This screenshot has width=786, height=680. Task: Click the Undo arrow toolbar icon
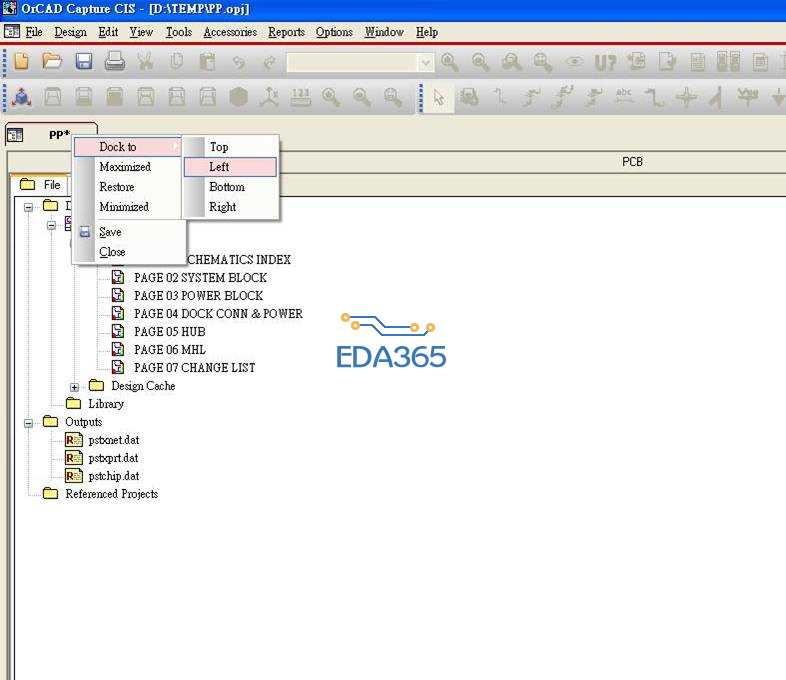pyautogui.click(x=239, y=63)
